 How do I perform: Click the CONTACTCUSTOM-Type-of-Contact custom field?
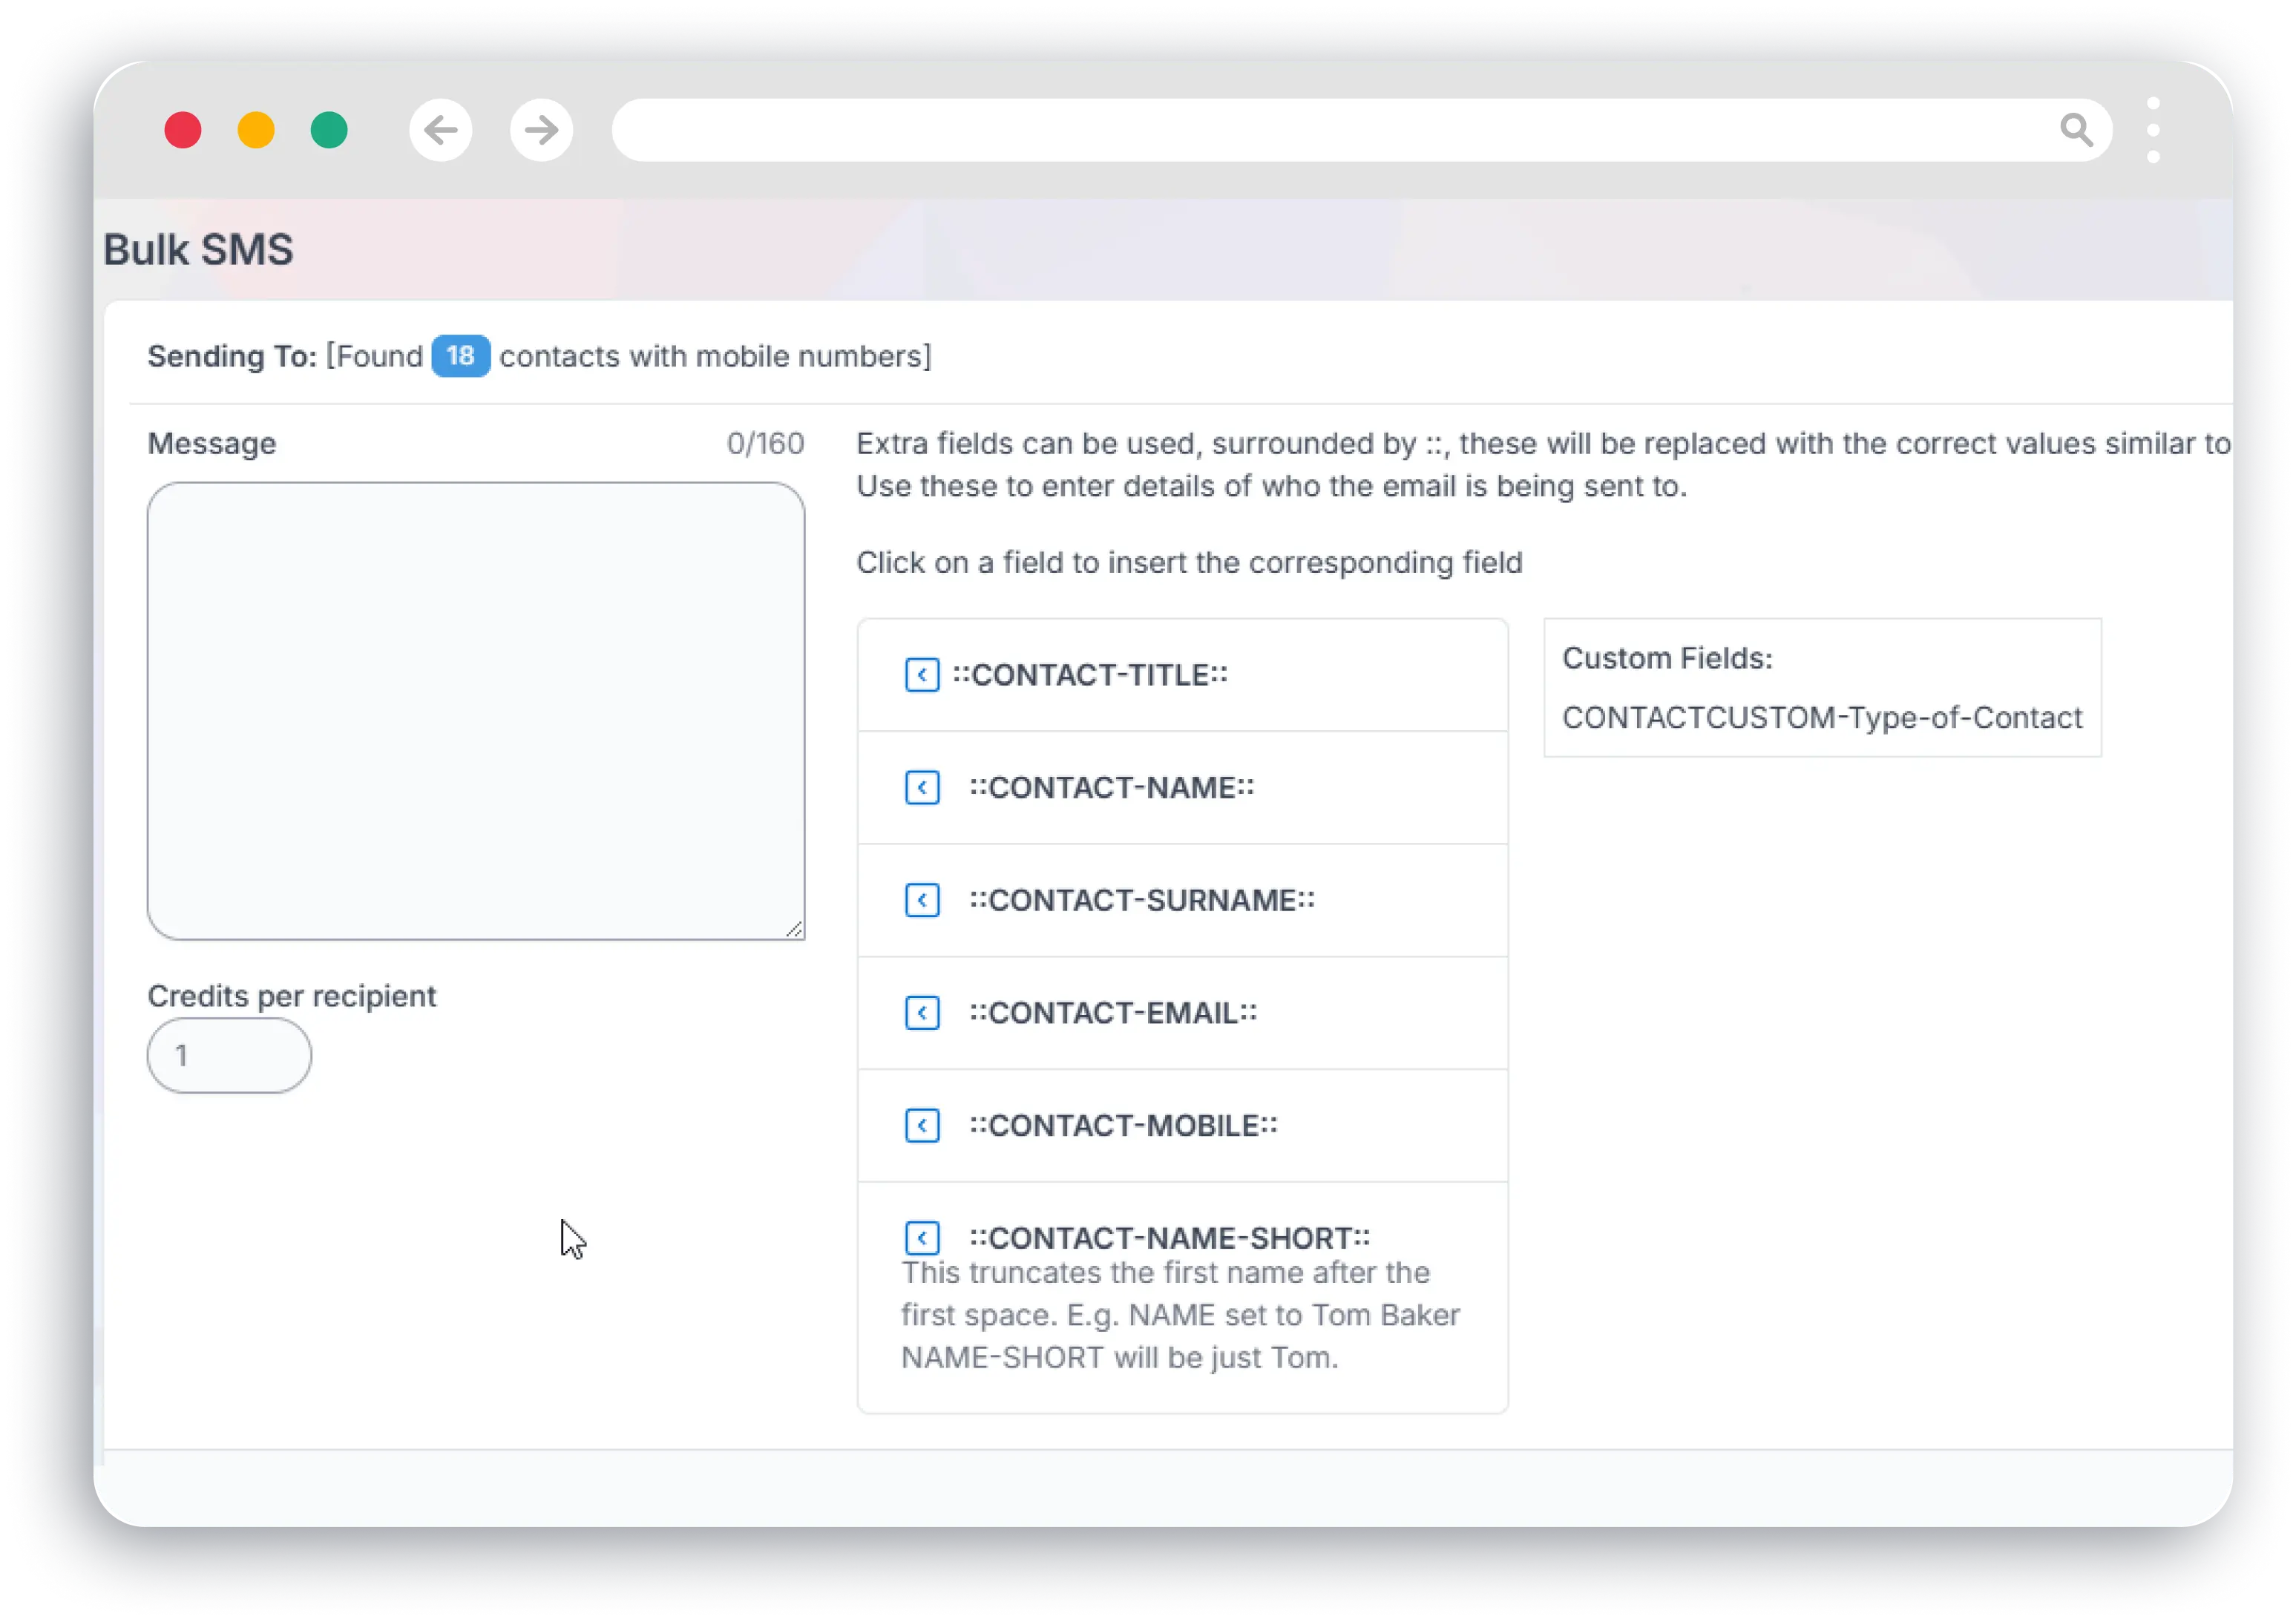point(1820,718)
